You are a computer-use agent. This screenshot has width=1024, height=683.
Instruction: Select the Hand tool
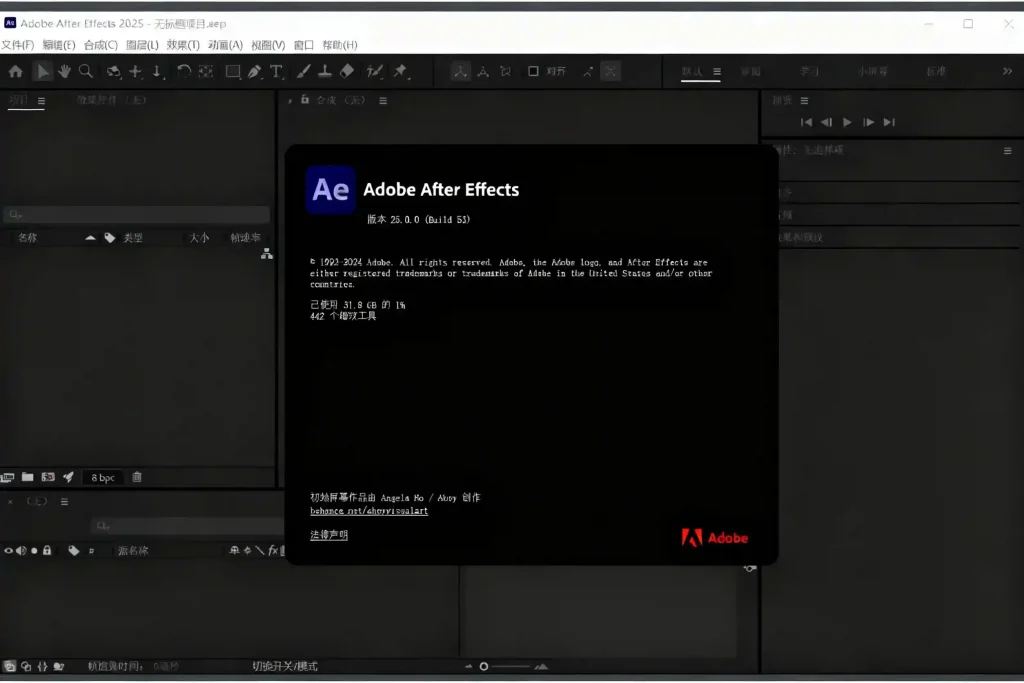[x=63, y=71]
